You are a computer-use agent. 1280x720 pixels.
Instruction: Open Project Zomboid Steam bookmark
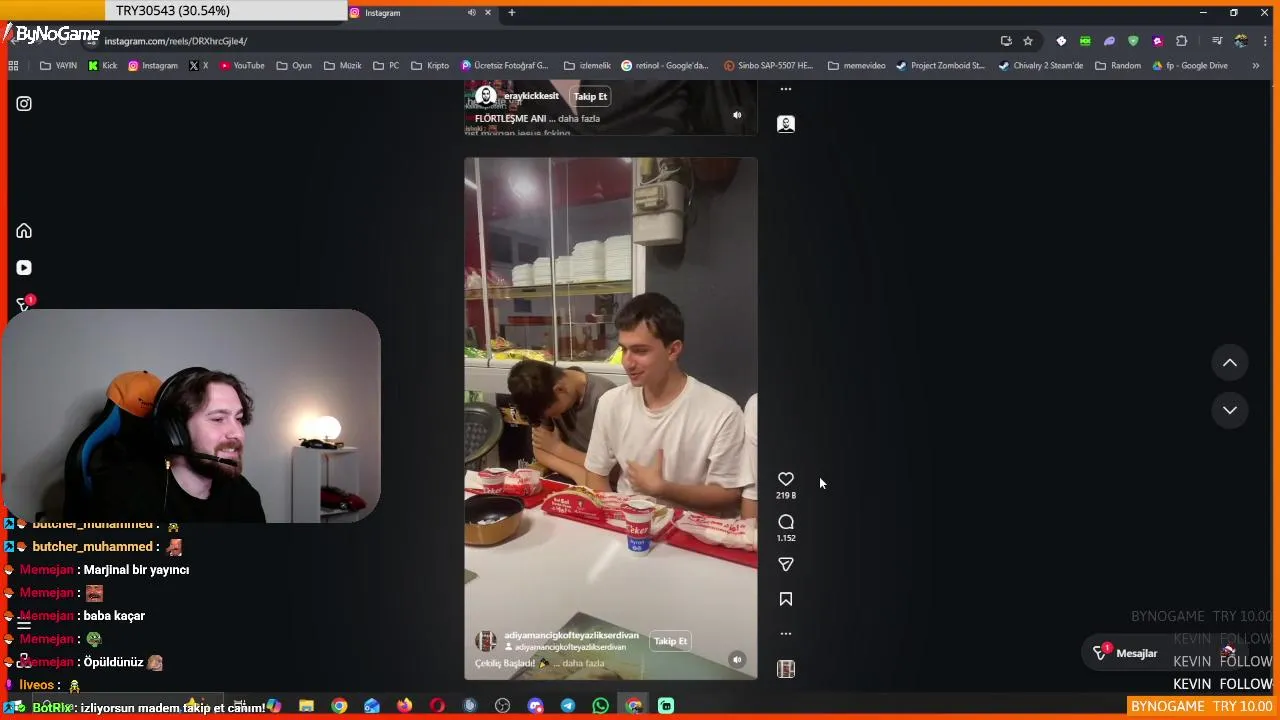(x=941, y=66)
